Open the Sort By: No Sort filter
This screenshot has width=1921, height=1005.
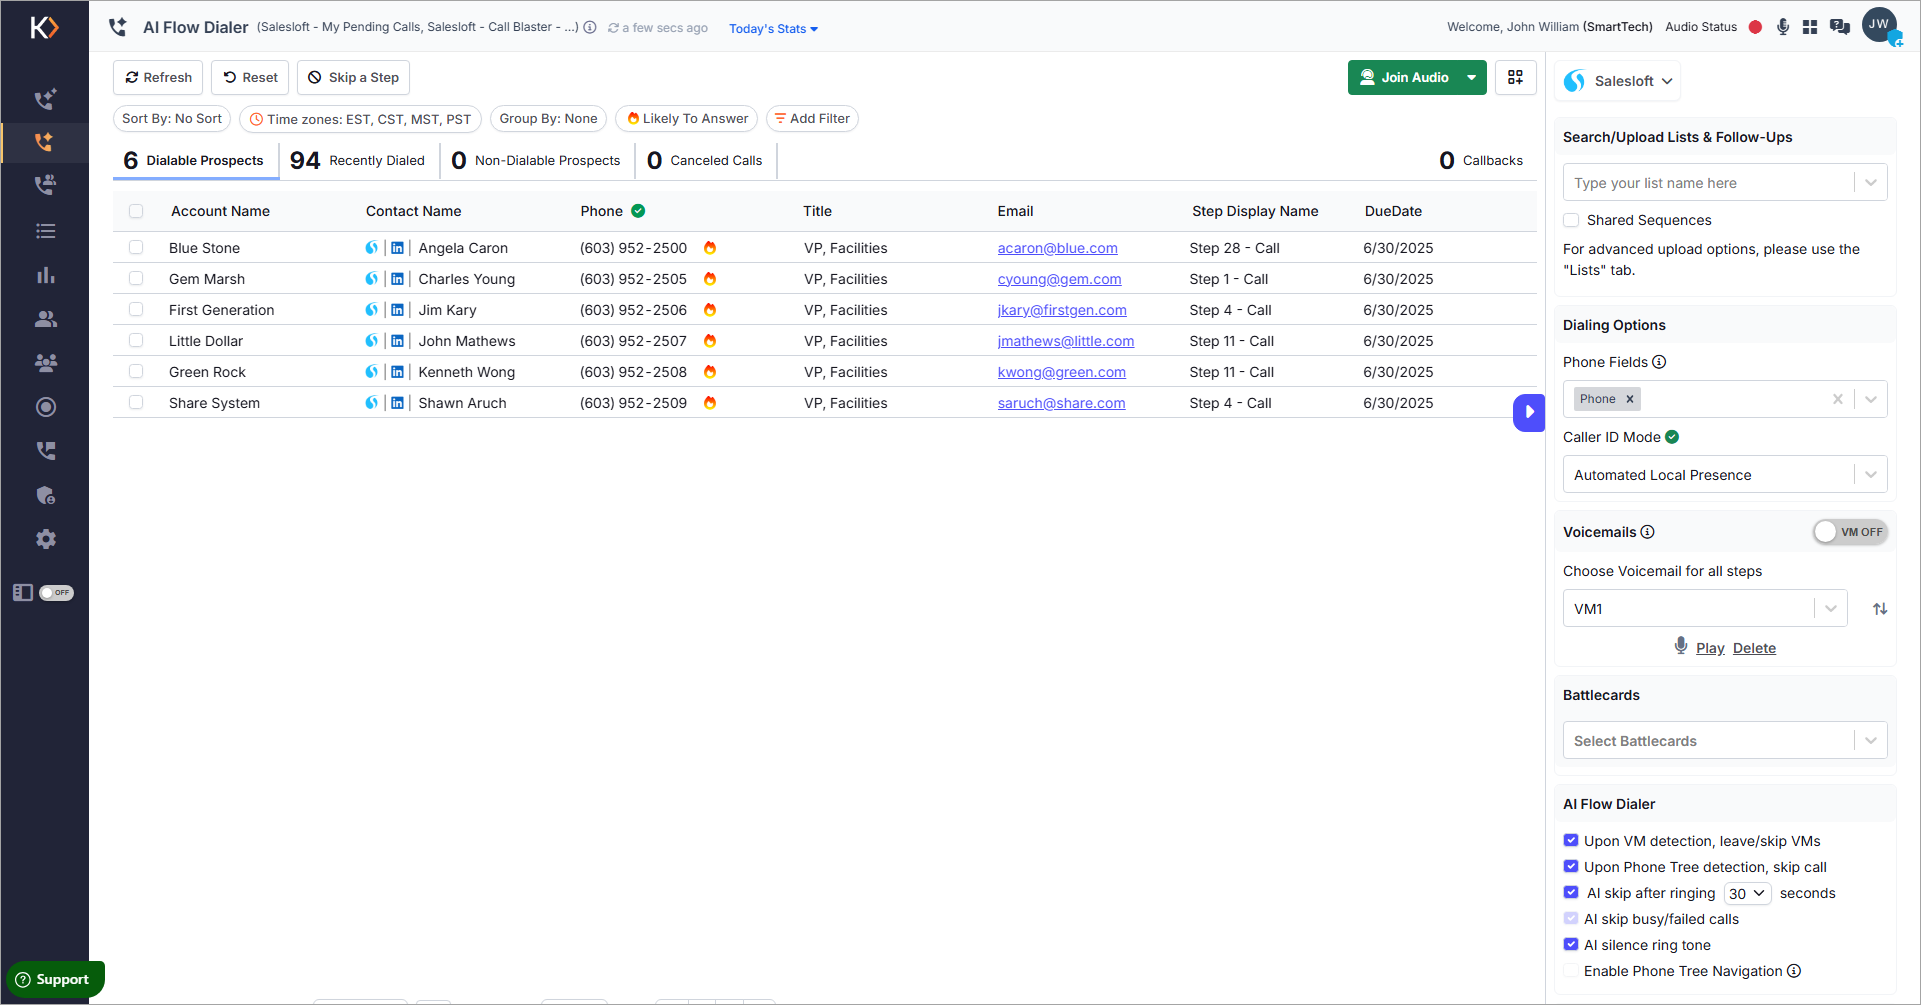(172, 119)
